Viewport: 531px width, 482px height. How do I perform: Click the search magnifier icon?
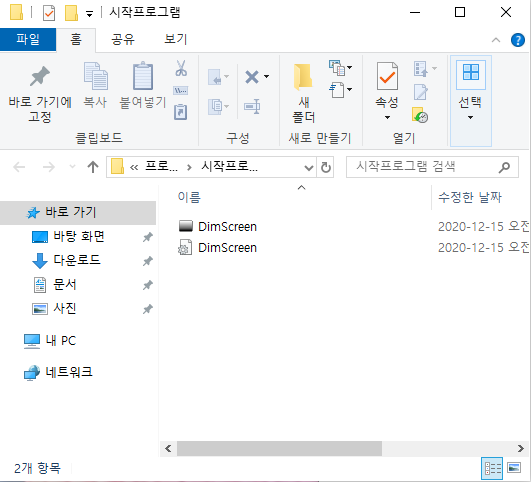[504, 167]
